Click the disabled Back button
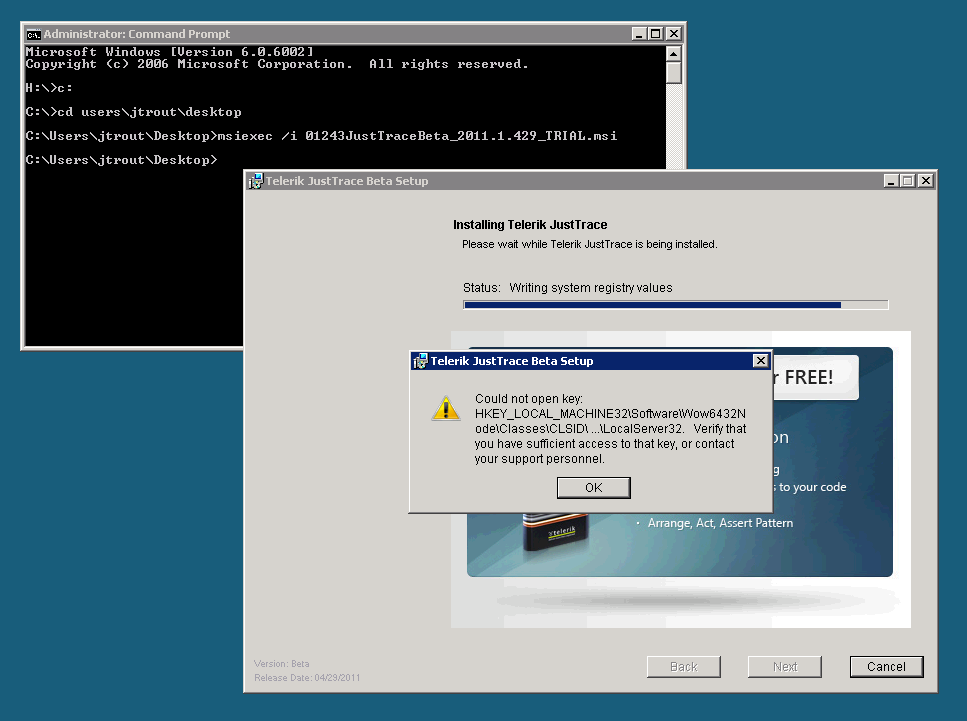Image resolution: width=967 pixels, height=721 pixels. [683, 666]
